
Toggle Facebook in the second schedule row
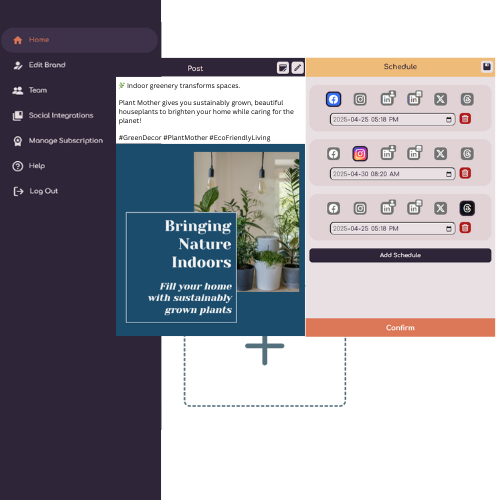[x=333, y=154]
